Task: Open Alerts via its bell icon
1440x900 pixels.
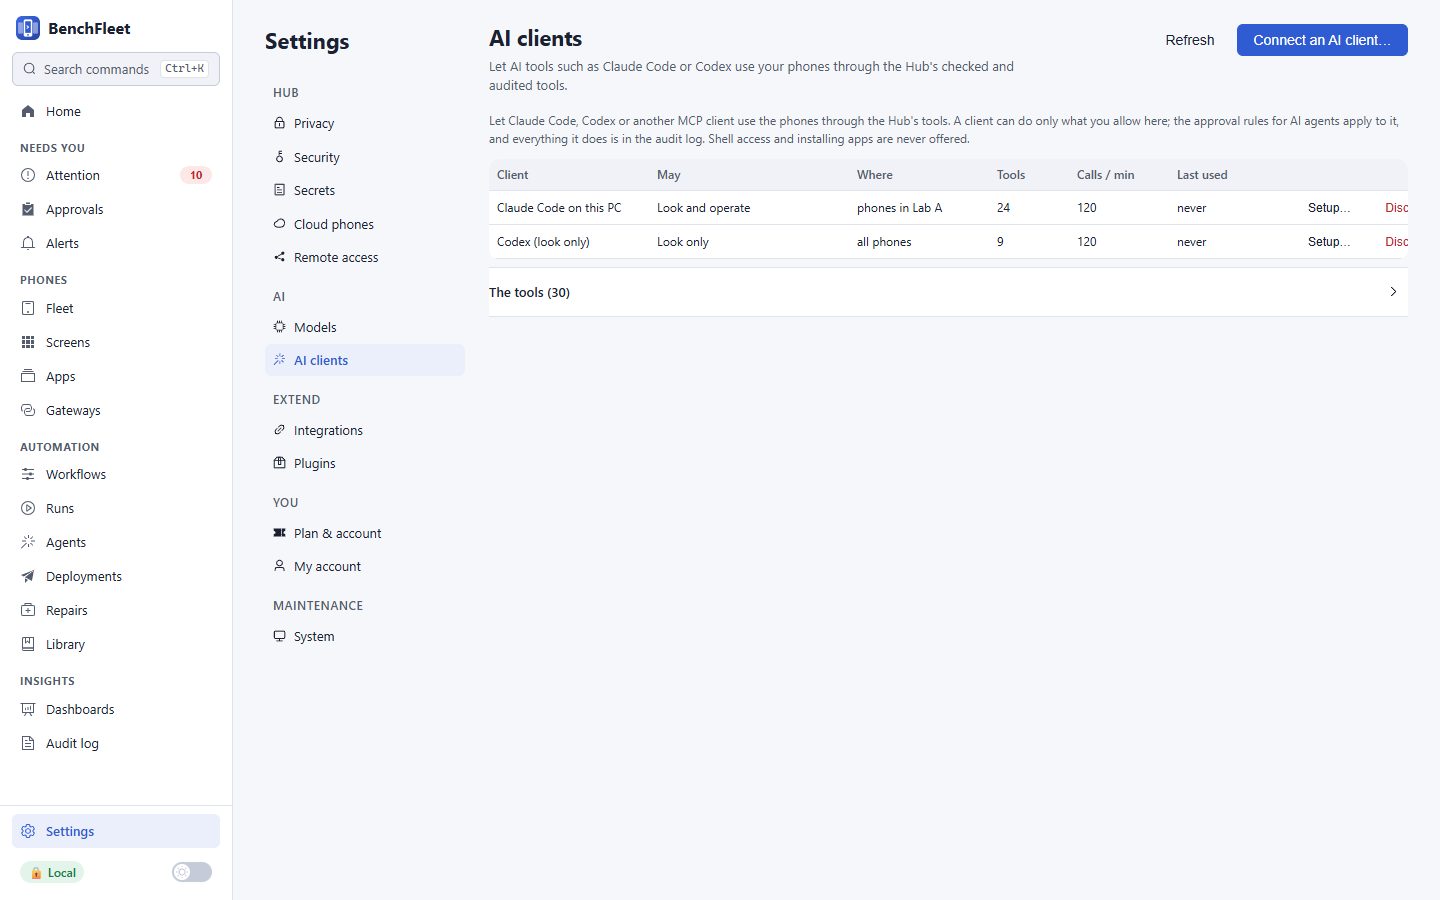Action: [x=28, y=243]
